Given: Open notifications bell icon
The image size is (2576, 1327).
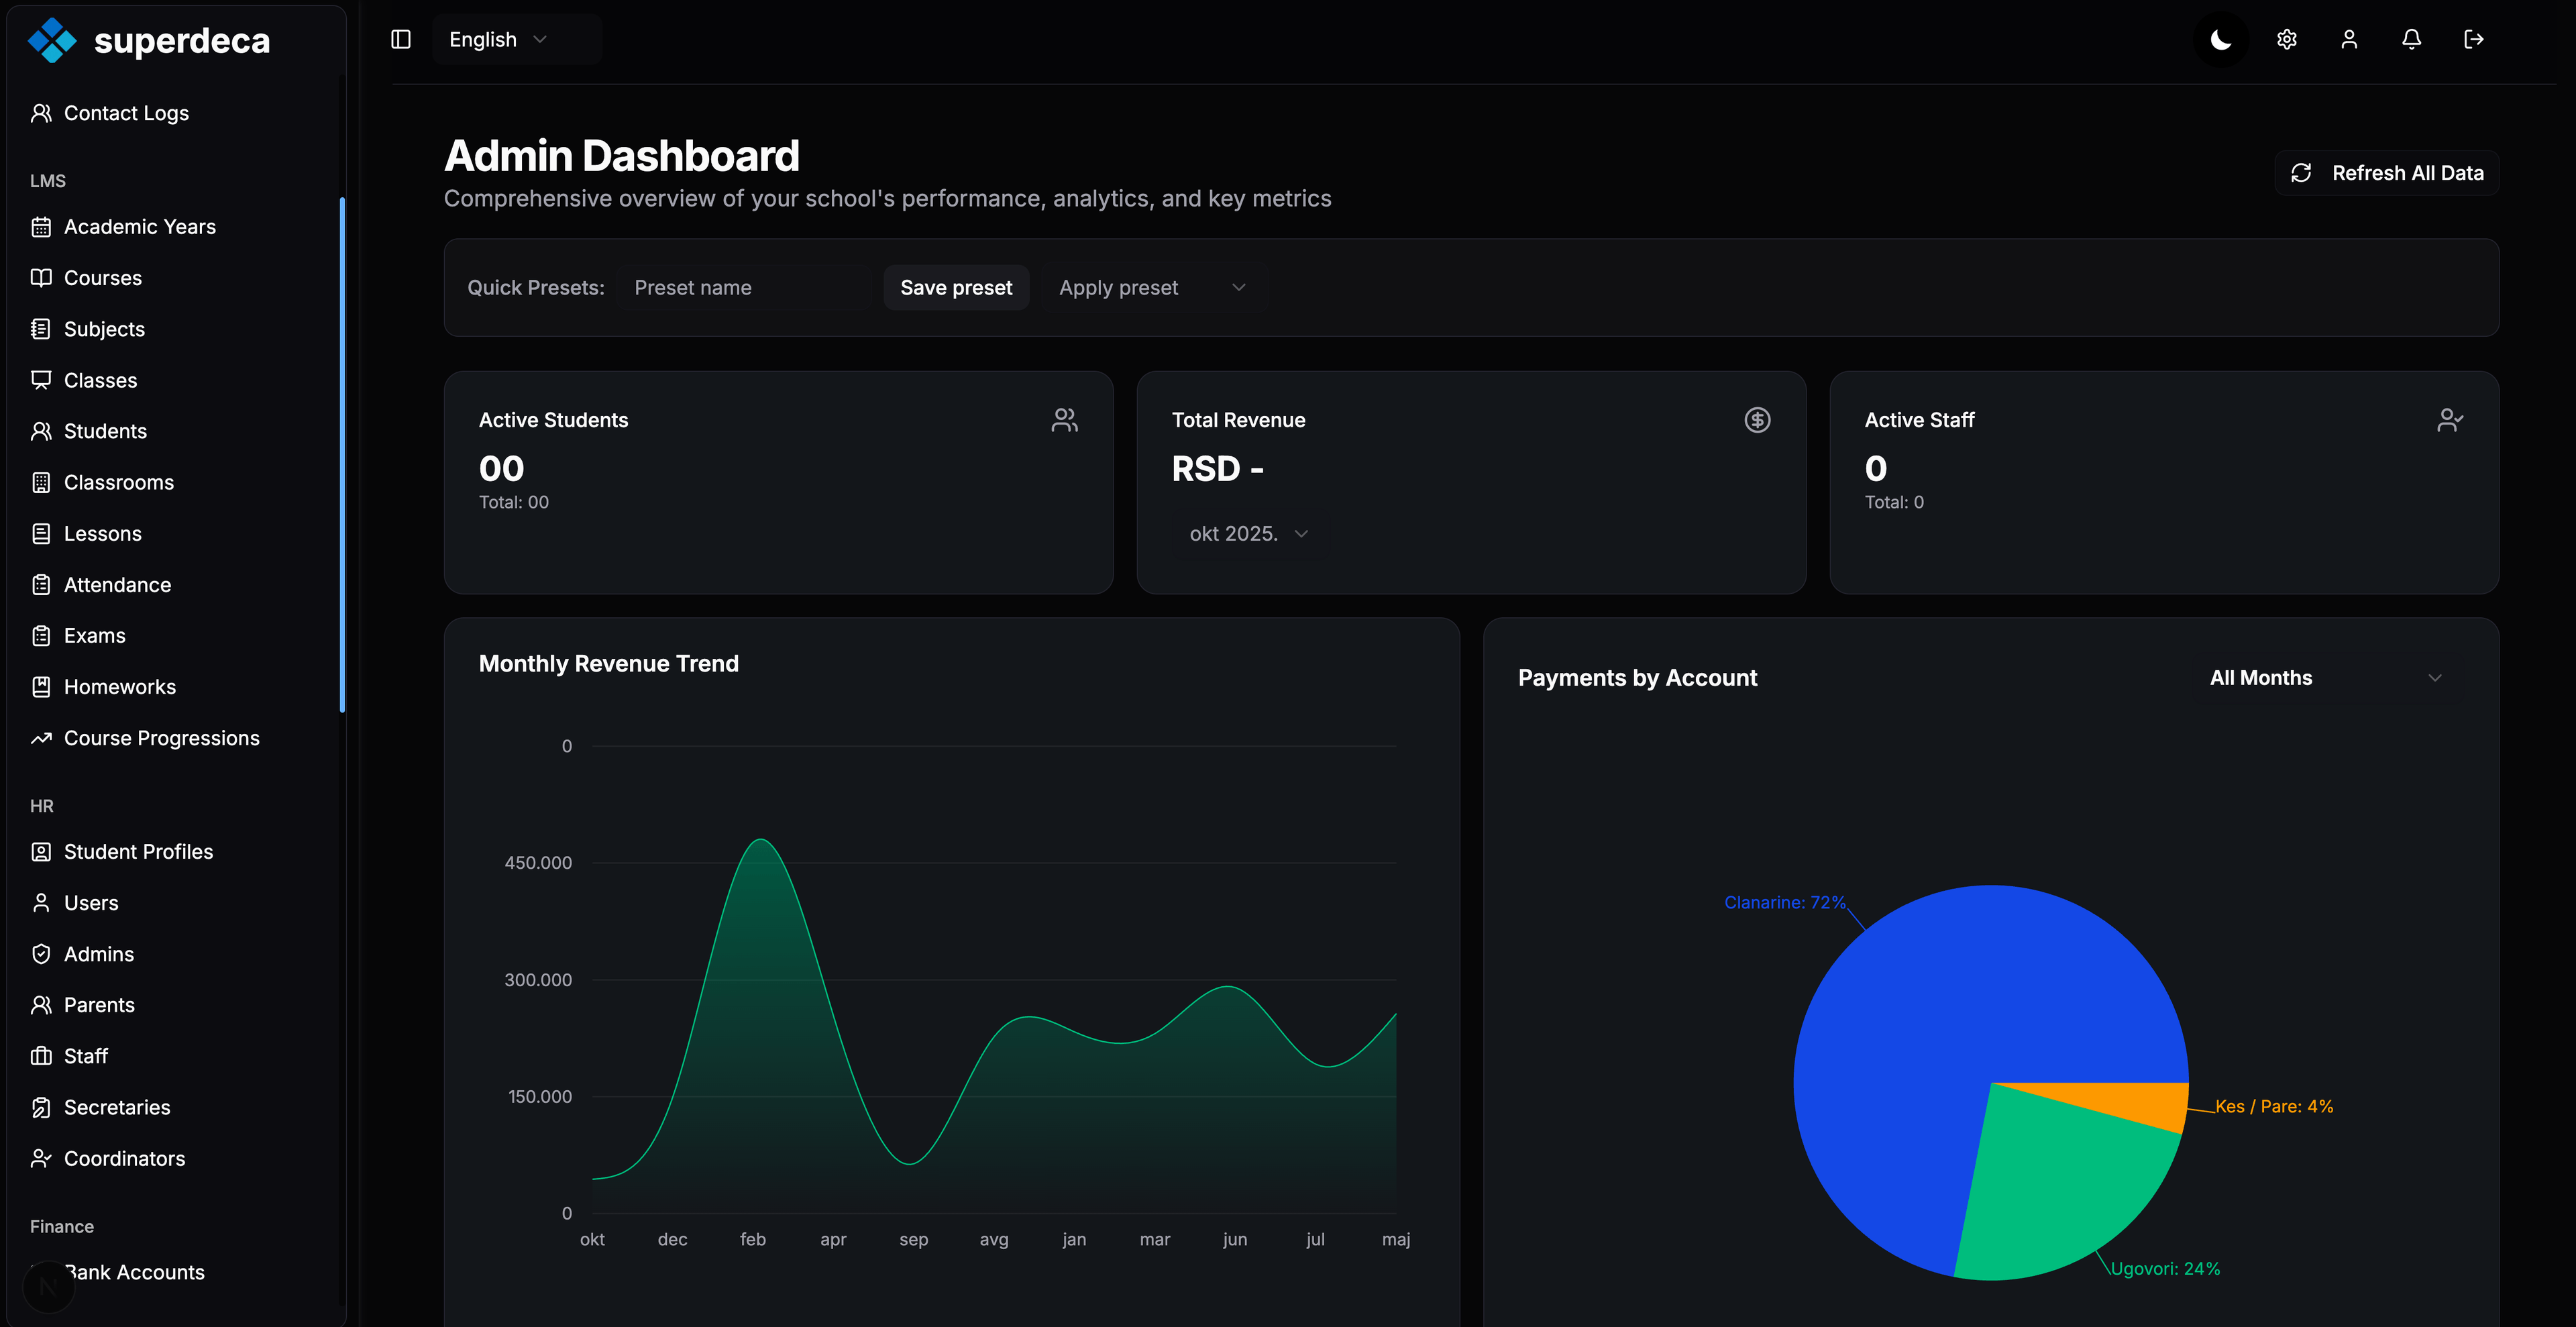Looking at the screenshot, I should 2411,39.
